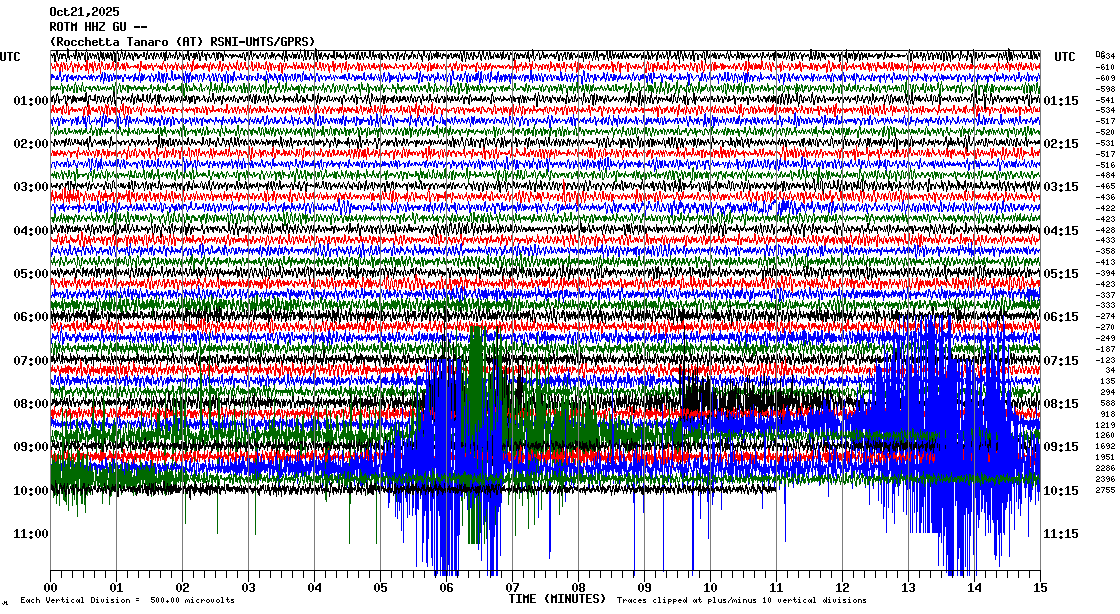1120x614 pixels.
Task: Click the 02:15 time label on right axis
Action: pos(1060,144)
